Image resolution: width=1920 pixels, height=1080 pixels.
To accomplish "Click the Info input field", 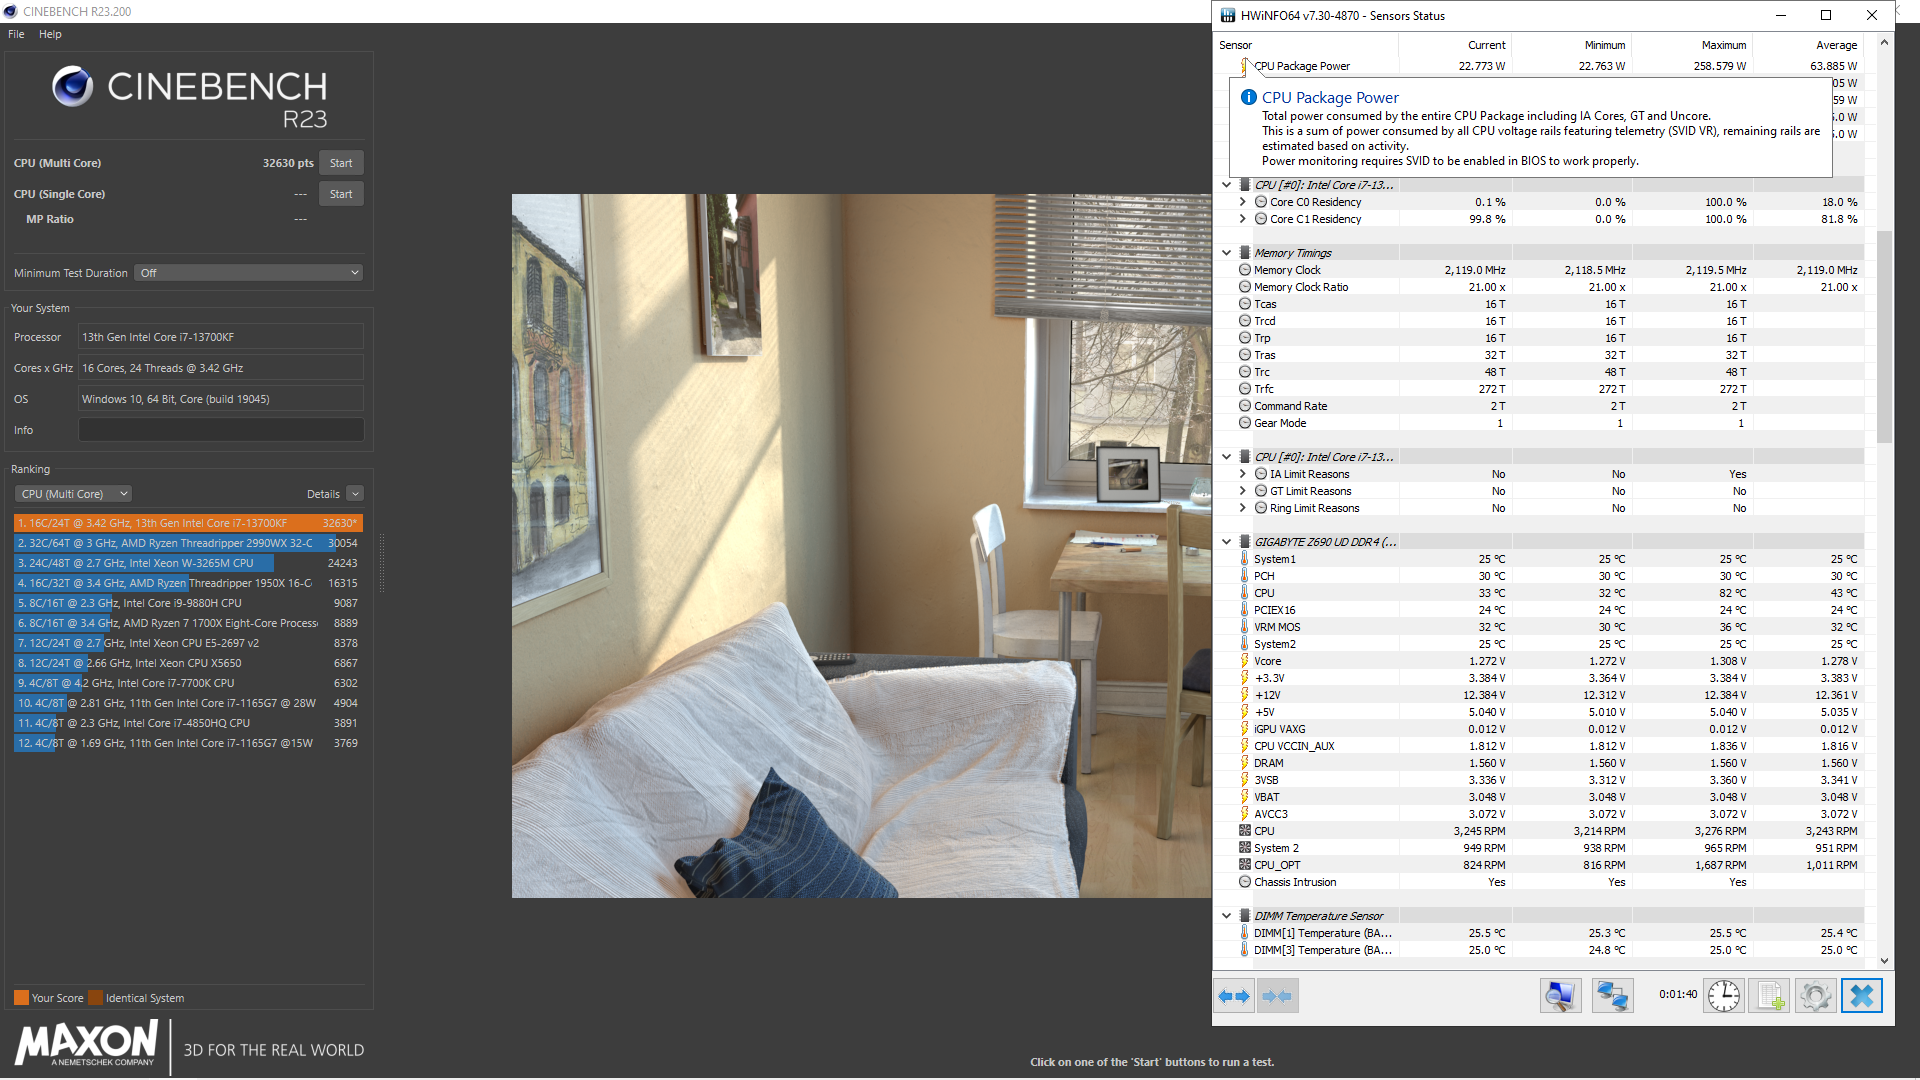I will tap(221, 430).
